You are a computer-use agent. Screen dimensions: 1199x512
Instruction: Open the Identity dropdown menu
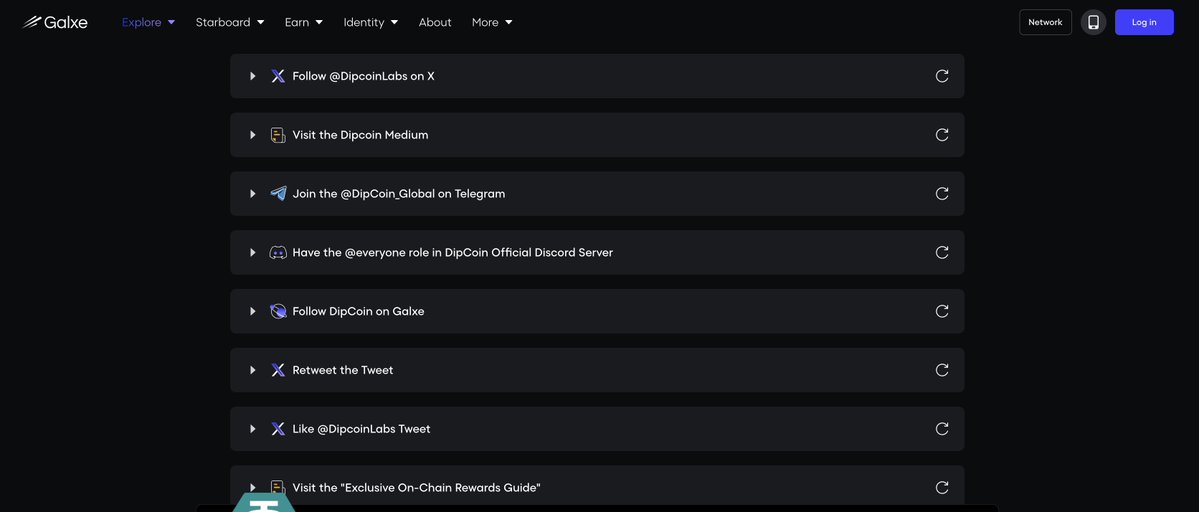tap(371, 22)
